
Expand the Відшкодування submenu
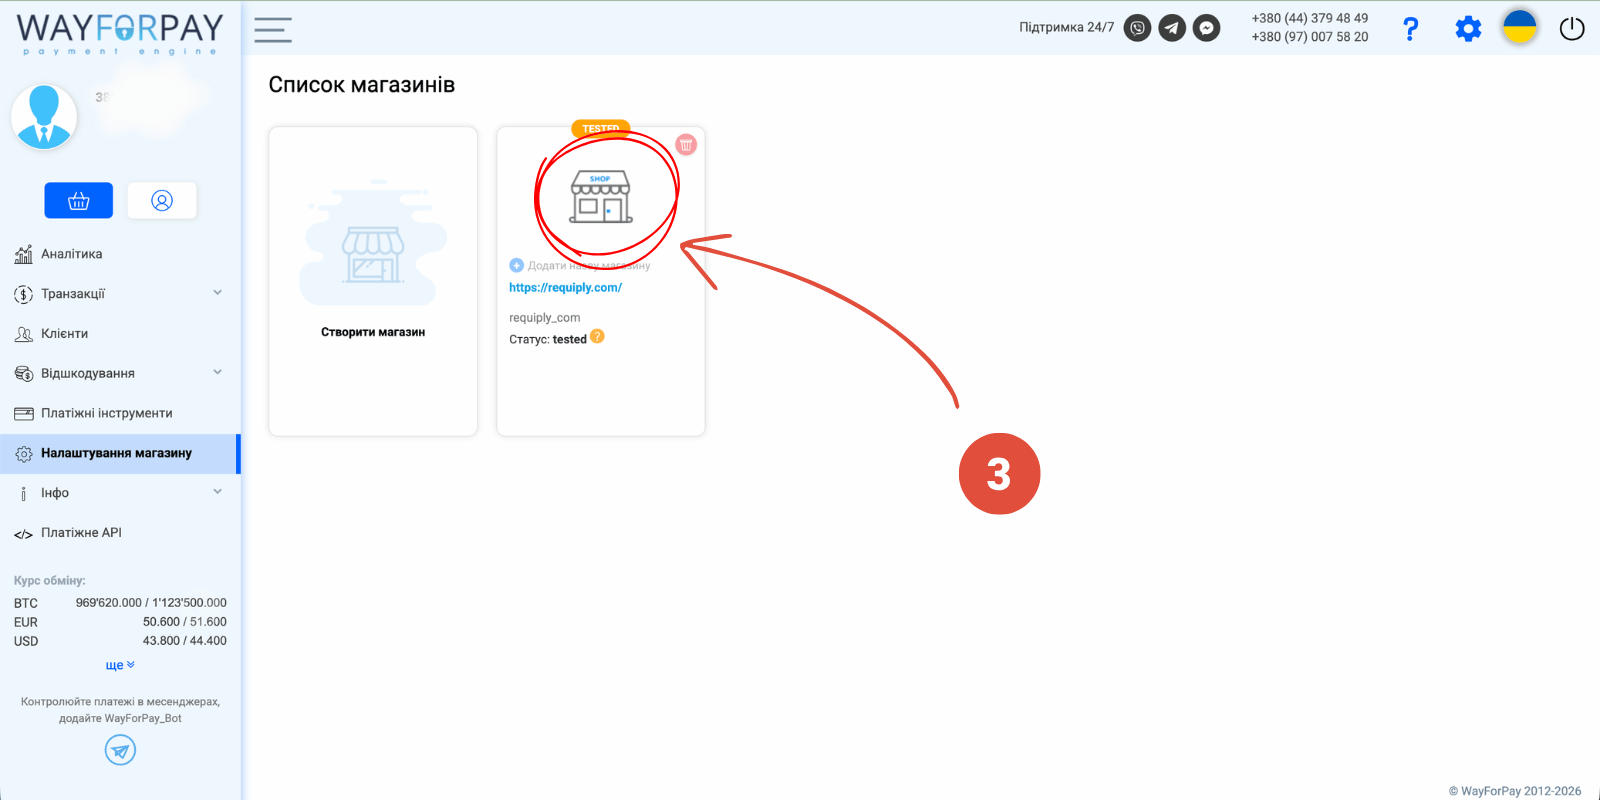(217, 373)
